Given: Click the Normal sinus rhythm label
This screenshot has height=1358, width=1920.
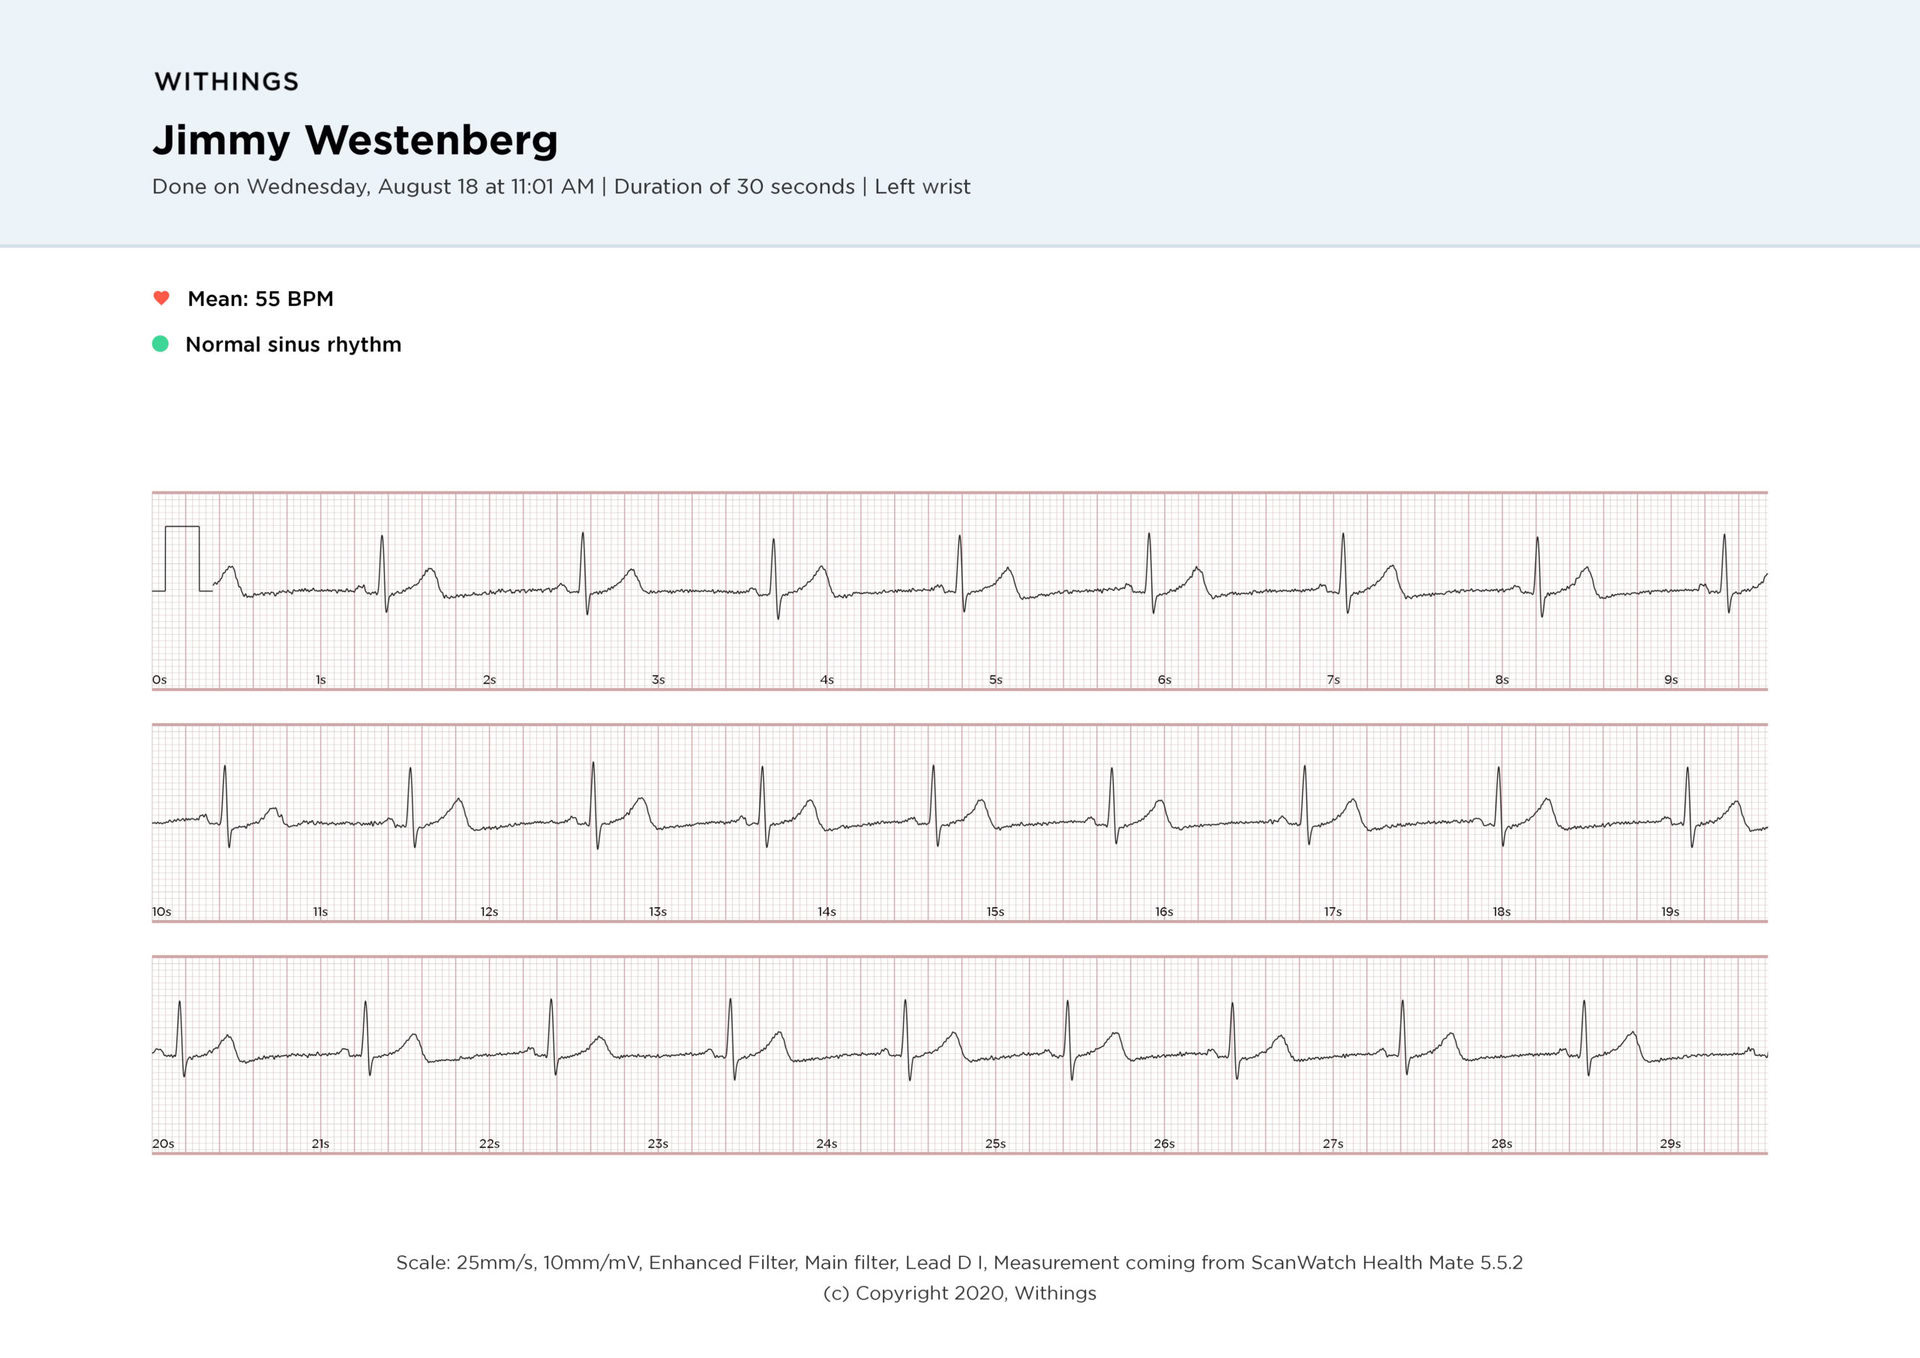Looking at the screenshot, I should coord(293,345).
